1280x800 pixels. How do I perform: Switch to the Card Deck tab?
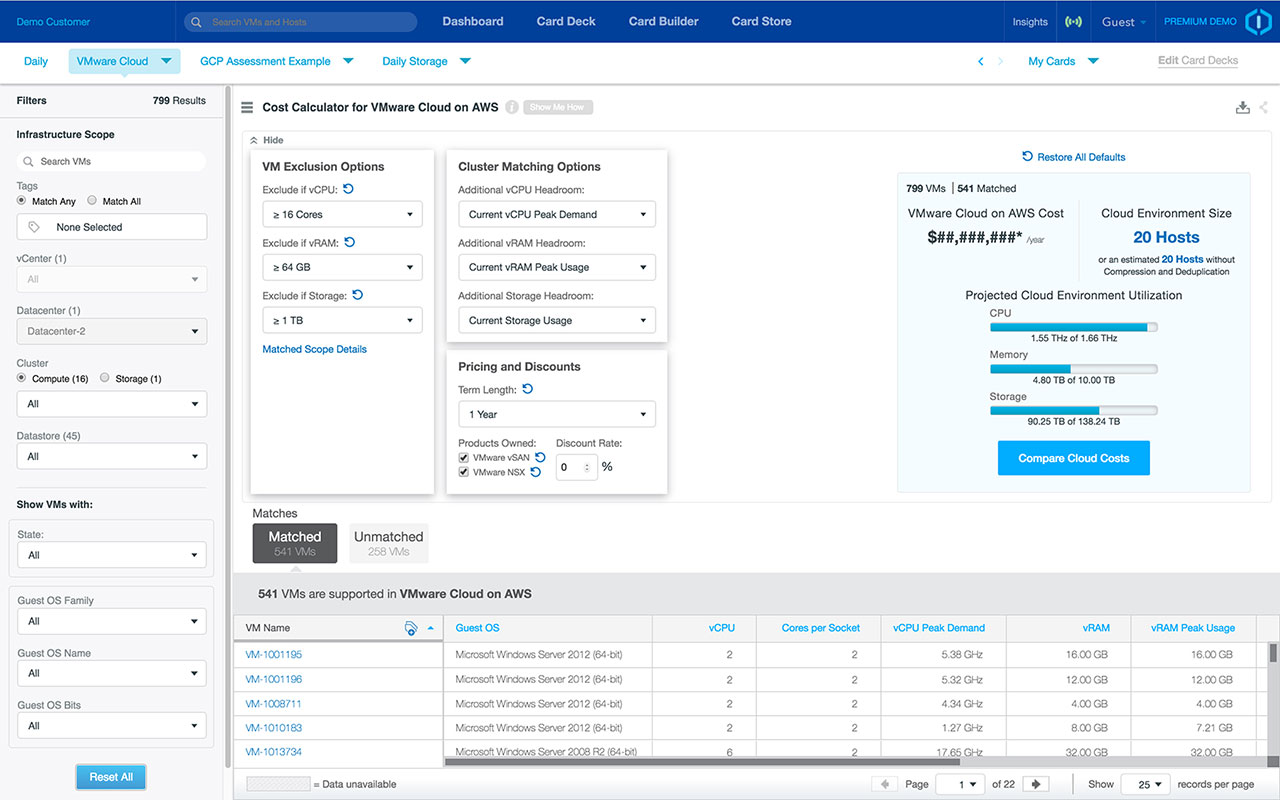point(566,21)
